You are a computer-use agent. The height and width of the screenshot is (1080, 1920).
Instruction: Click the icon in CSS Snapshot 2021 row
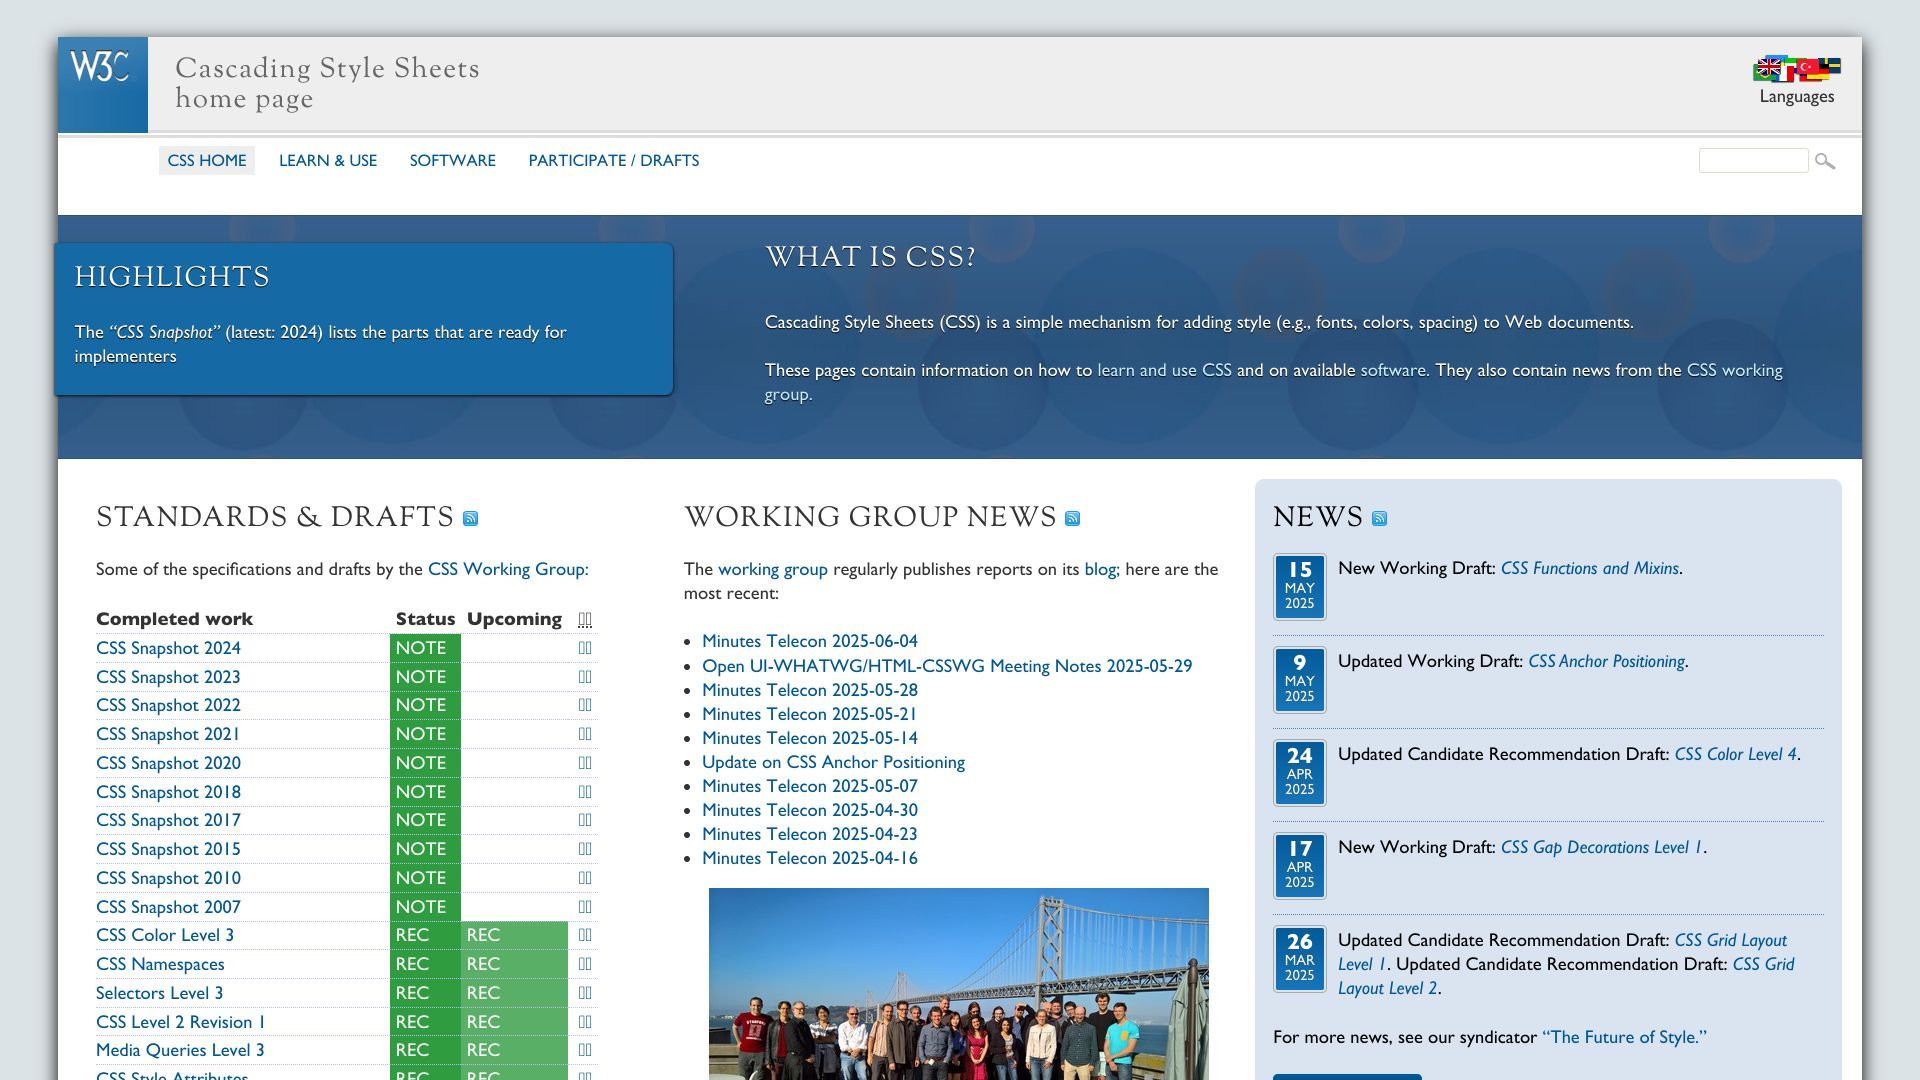point(585,734)
